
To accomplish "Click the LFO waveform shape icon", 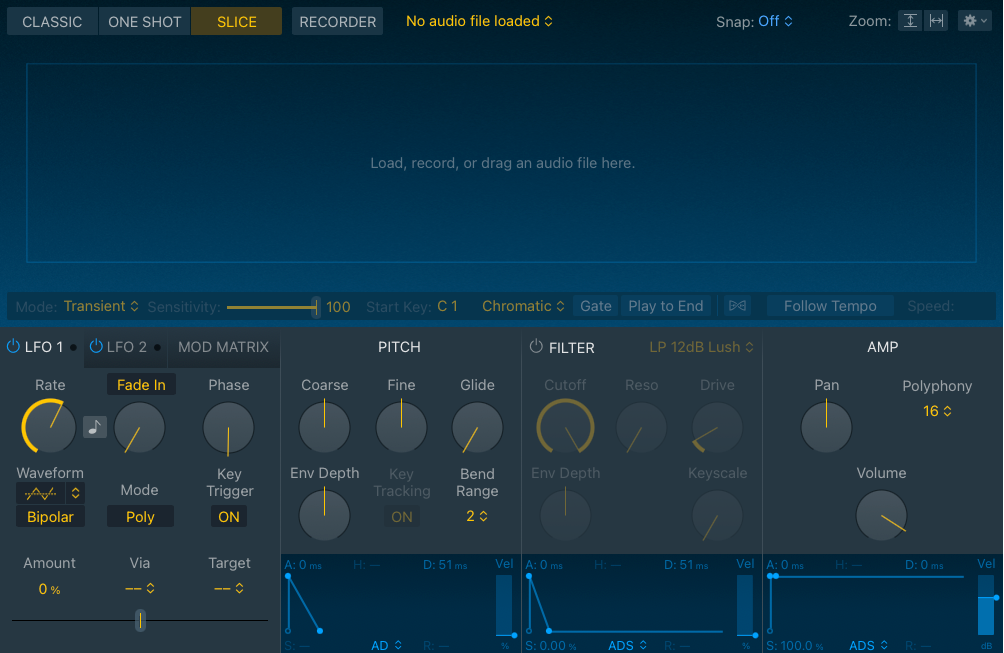I will pos(40,493).
